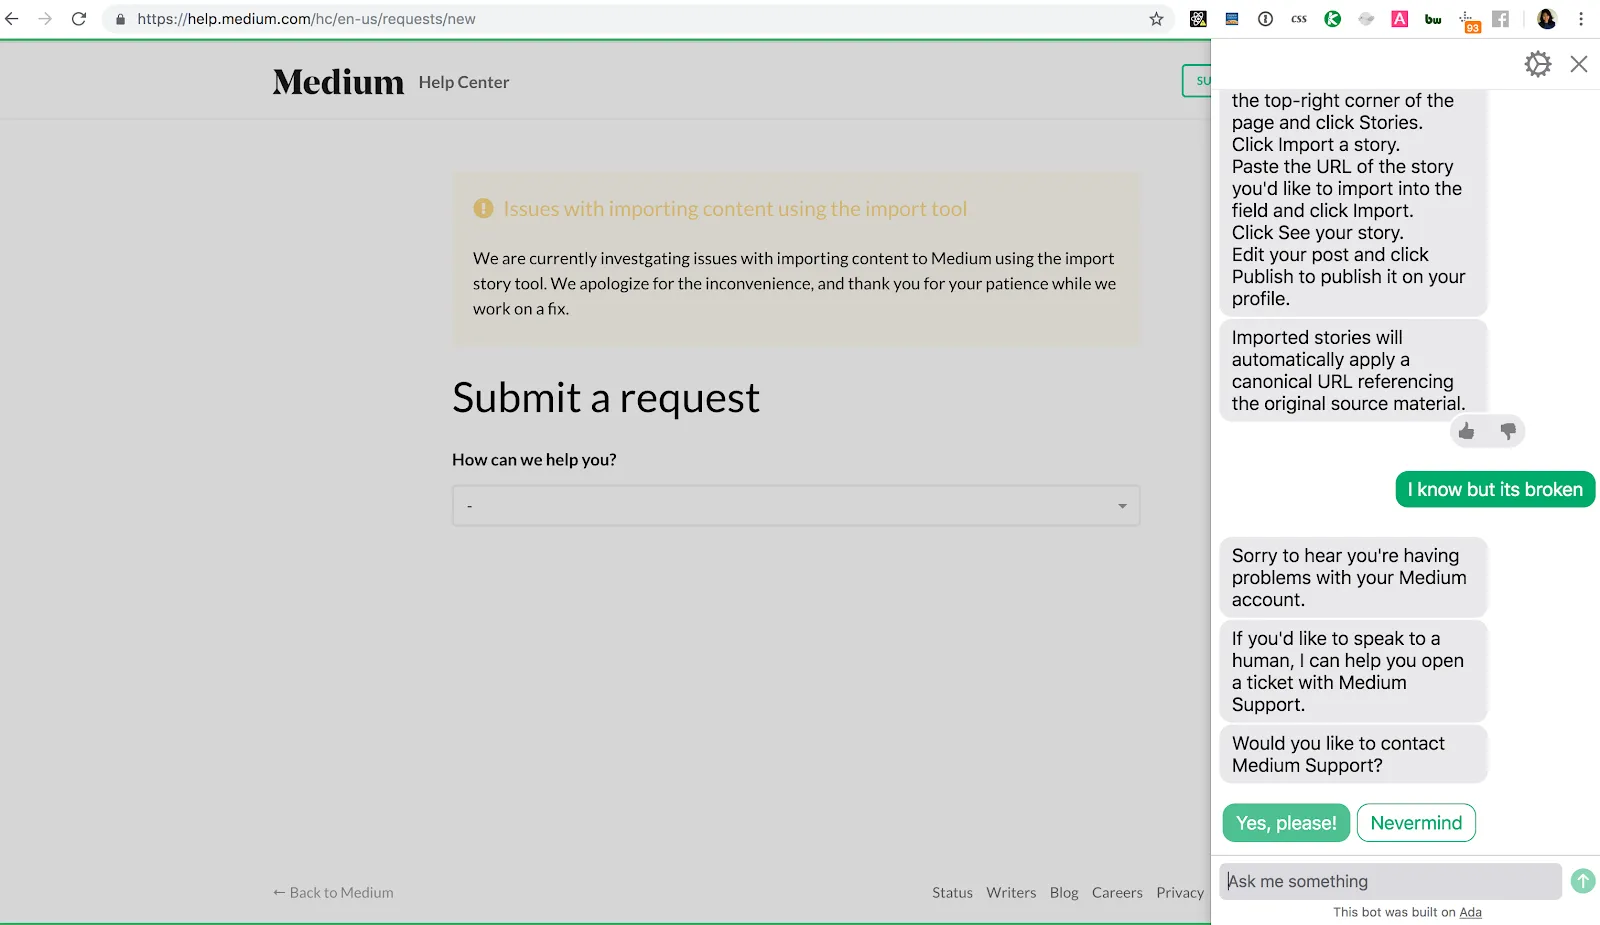1600x925 pixels.
Task: Click the partly hidden green button in Medium header
Action: coord(1197,81)
